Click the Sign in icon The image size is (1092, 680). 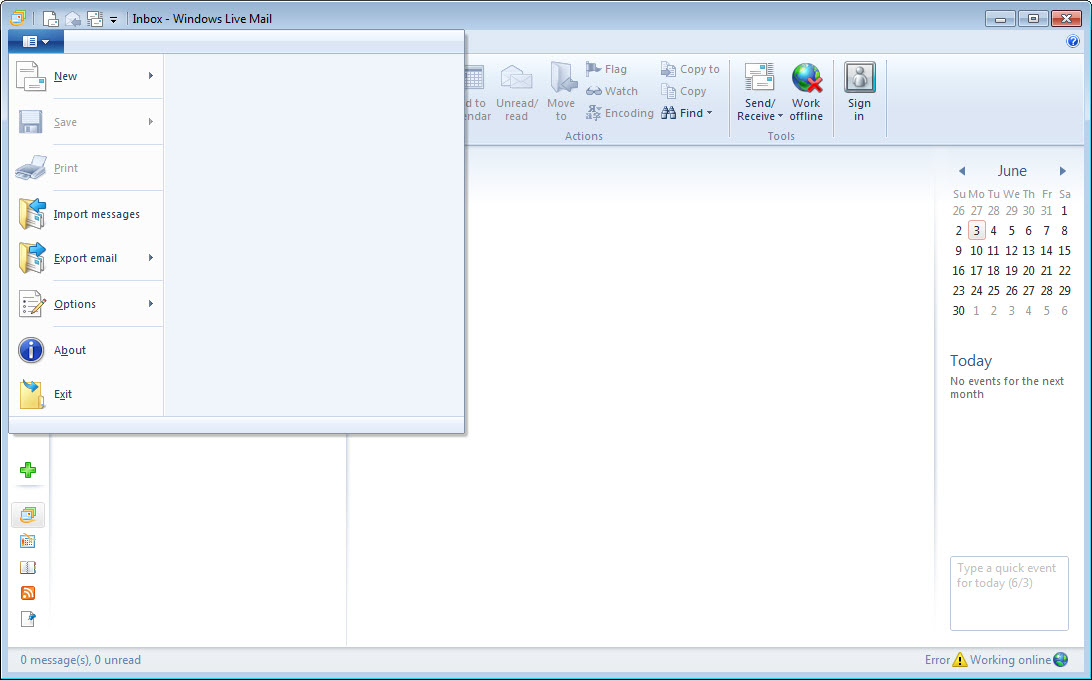(x=859, y=92)
